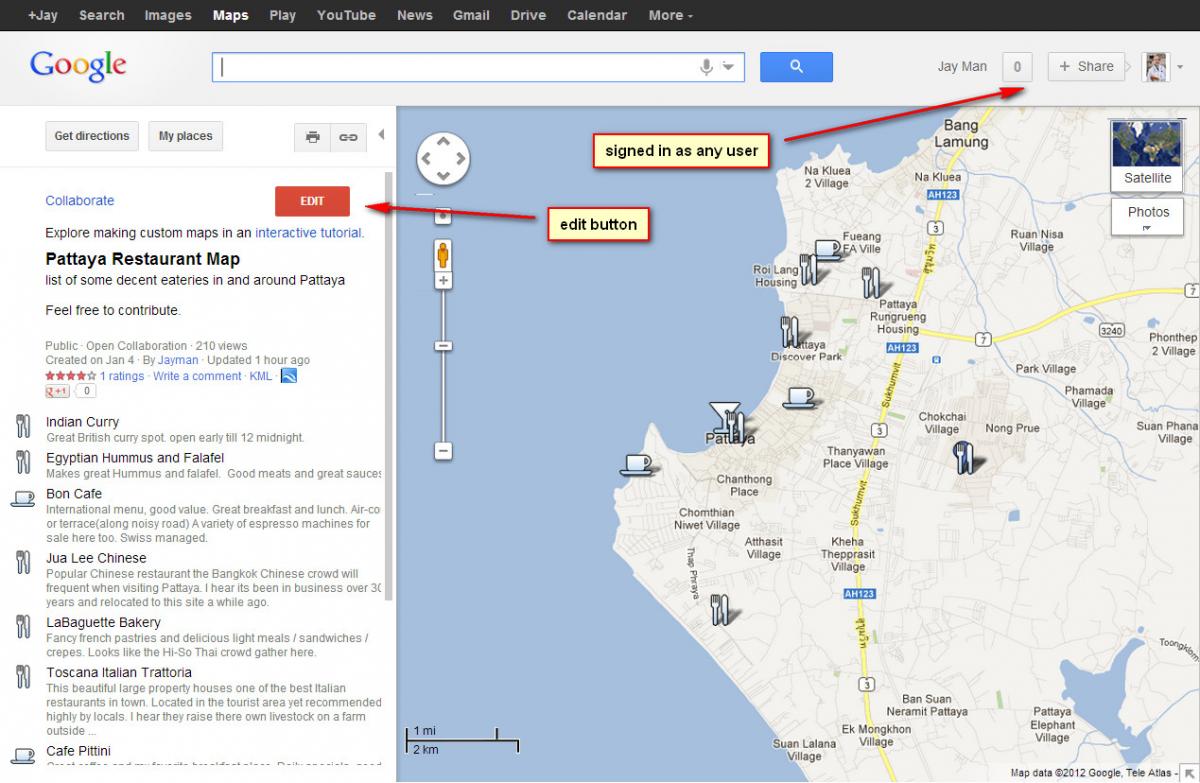Click restaurant marker at Pattaya Discover Park
The height and width of the screenshot is (783, 1200).
pyautogui.click(x=789, y=331)
